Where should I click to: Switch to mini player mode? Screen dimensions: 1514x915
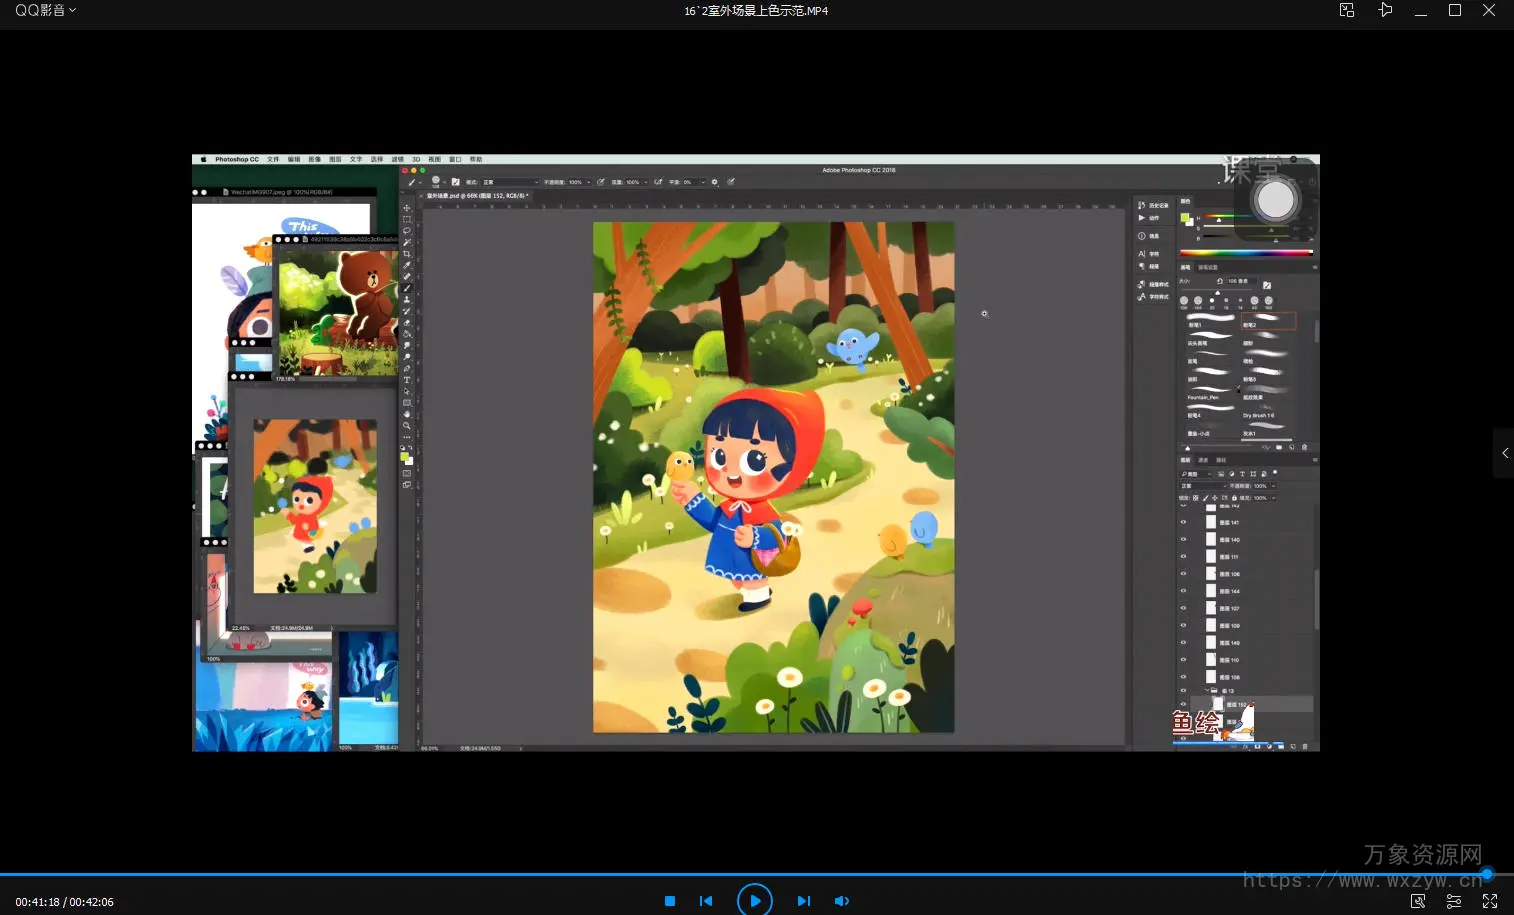point(1347,10)
